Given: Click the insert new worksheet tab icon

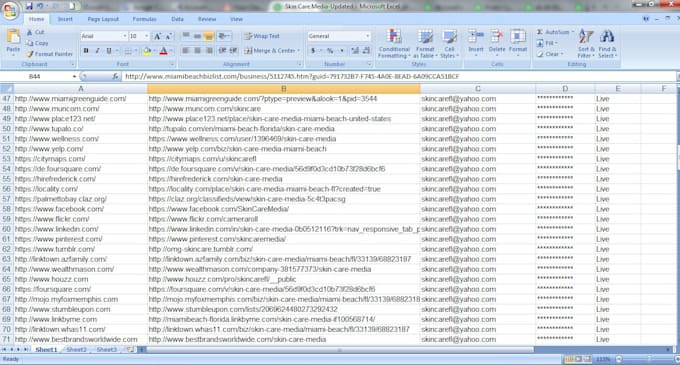Looking at the screenshot, I should pyautogui.click(x=130, y=349).
